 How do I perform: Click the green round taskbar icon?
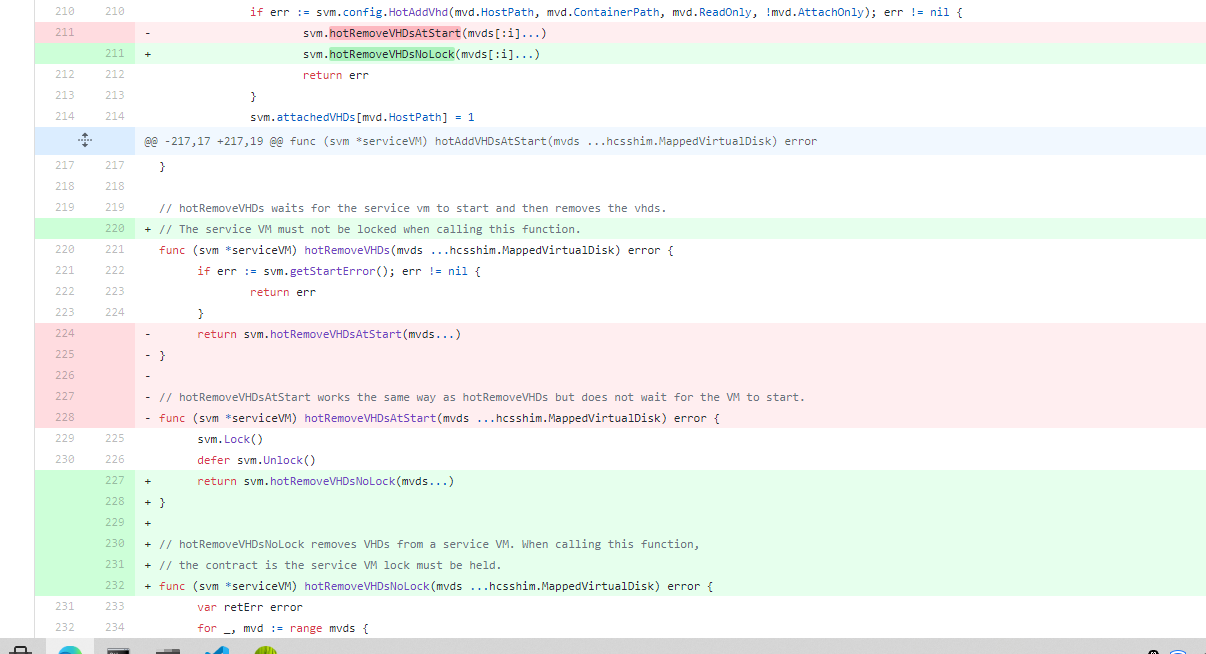265,650
